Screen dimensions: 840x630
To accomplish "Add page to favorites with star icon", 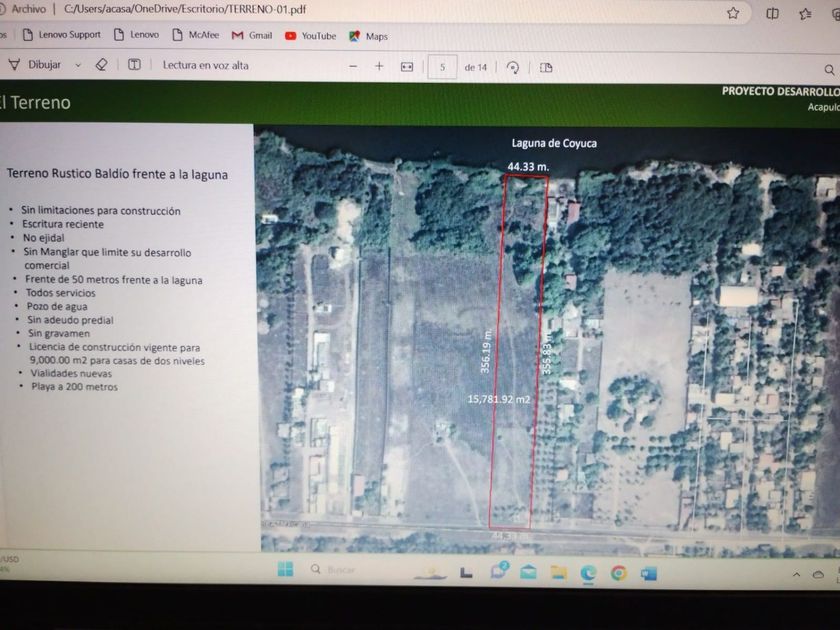I will point(733,13).
